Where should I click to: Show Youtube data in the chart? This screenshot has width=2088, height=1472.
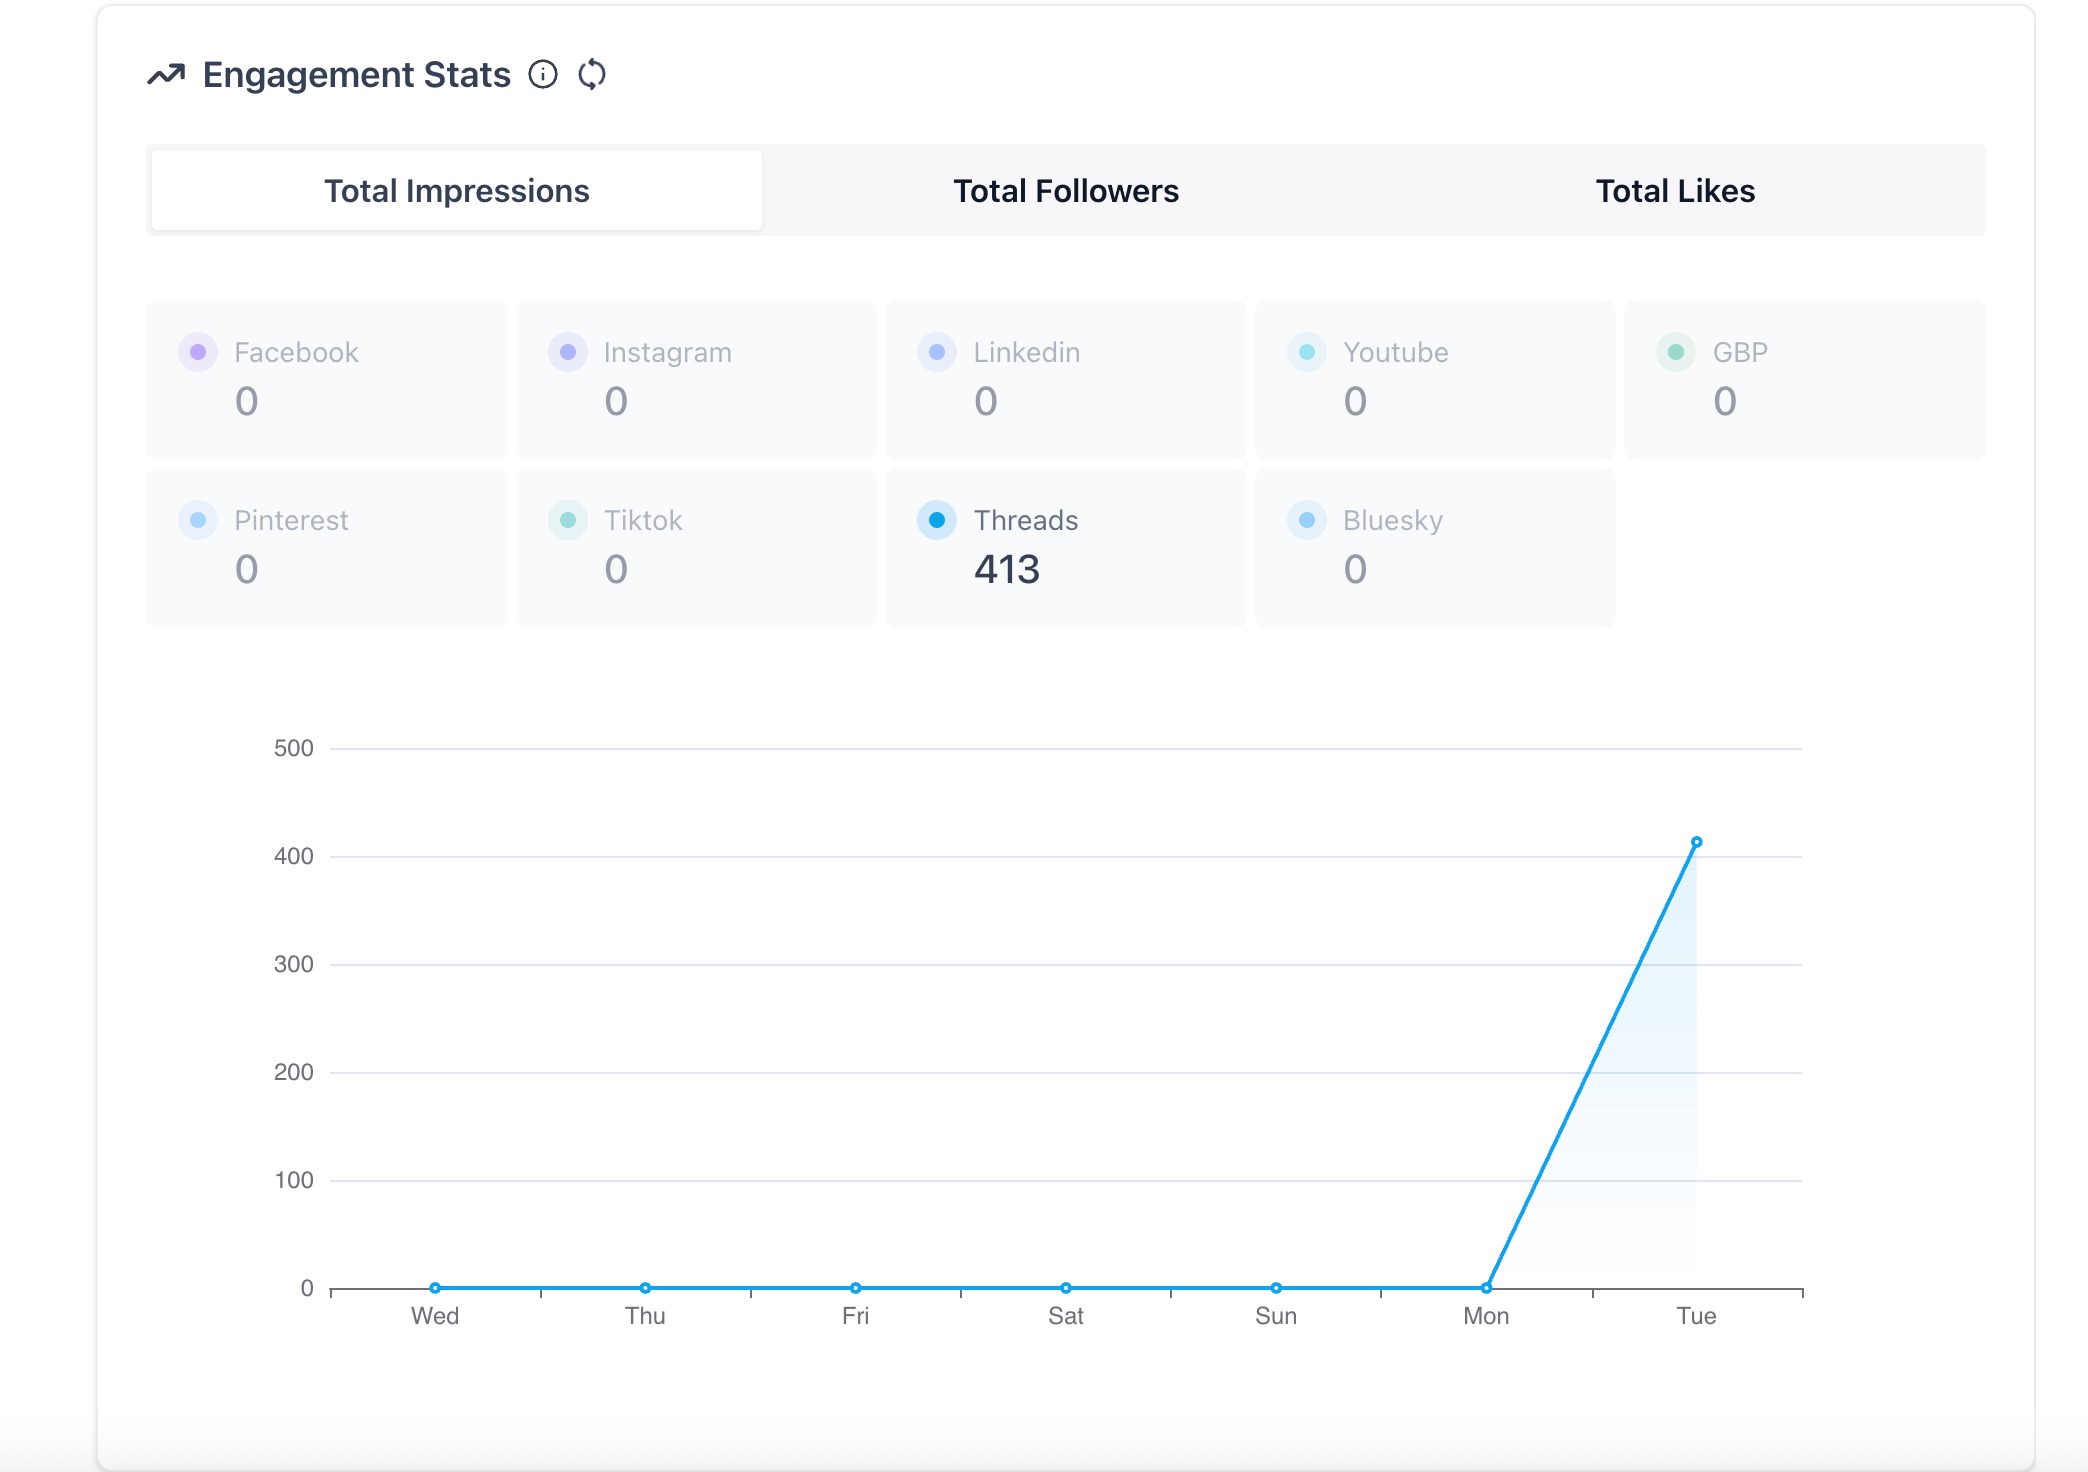coord(1434,379)
